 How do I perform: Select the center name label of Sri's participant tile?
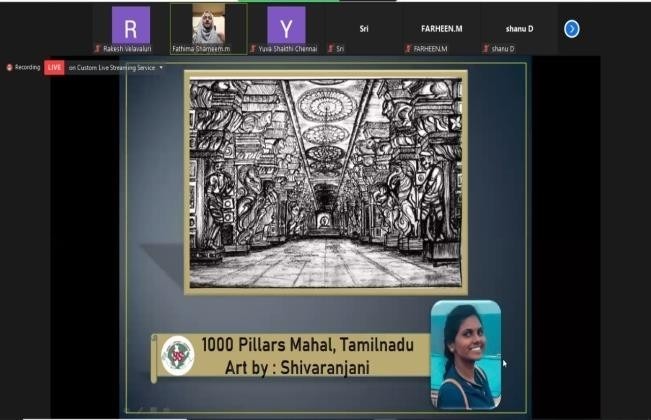pos(364,29)
